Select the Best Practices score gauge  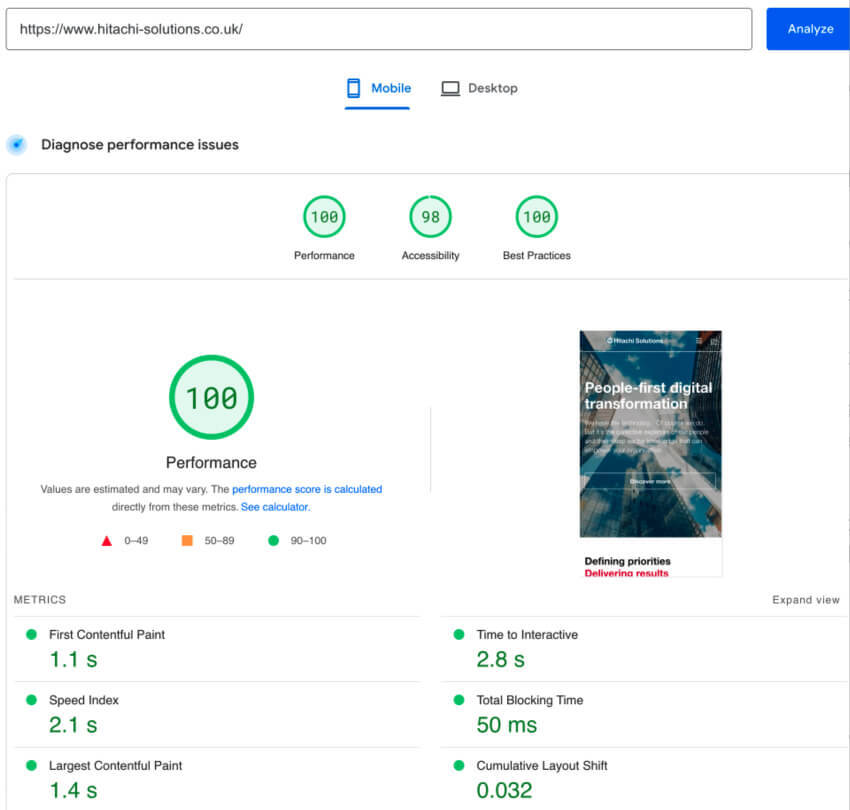[x=536, y=217]
